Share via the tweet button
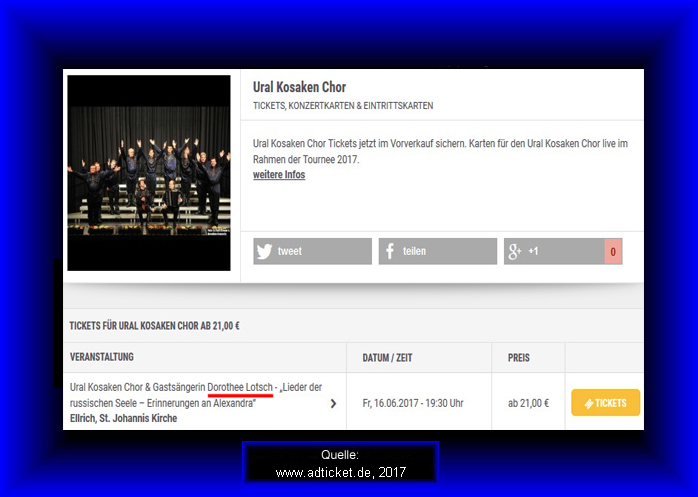 pyautogui.click(x=312, y=251)
